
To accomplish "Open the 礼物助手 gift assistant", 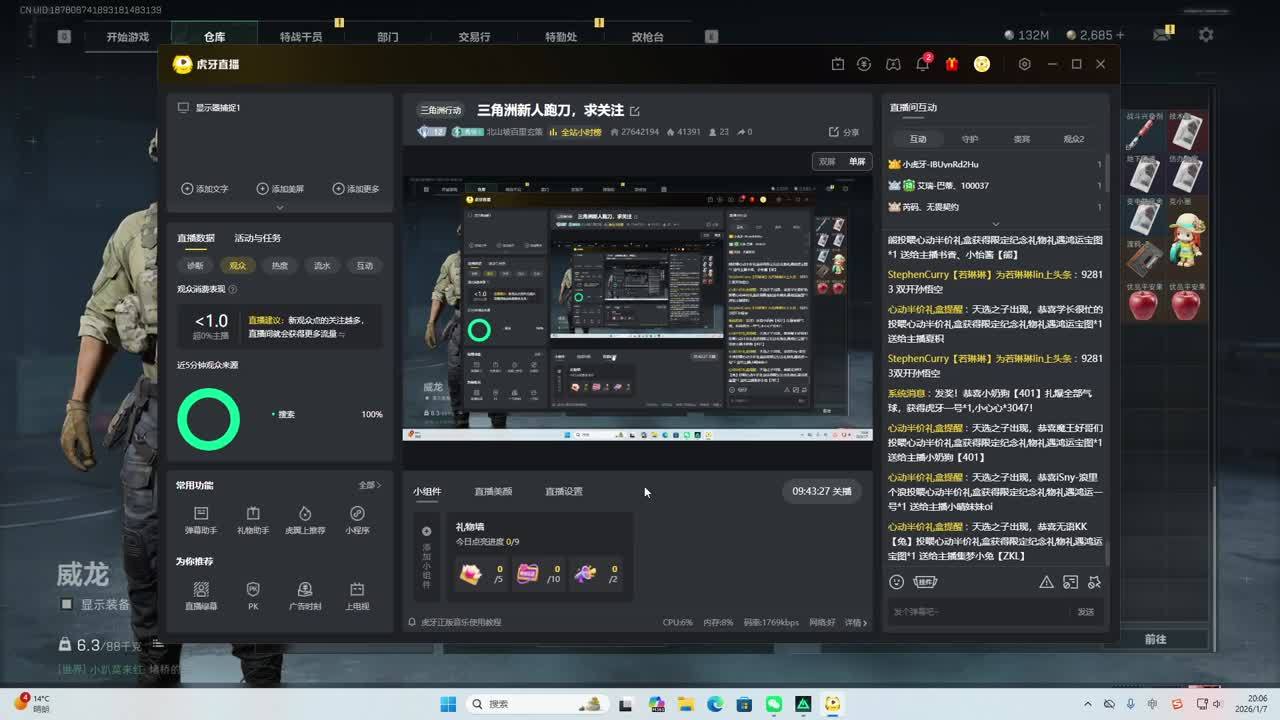I will coord(253,519).
